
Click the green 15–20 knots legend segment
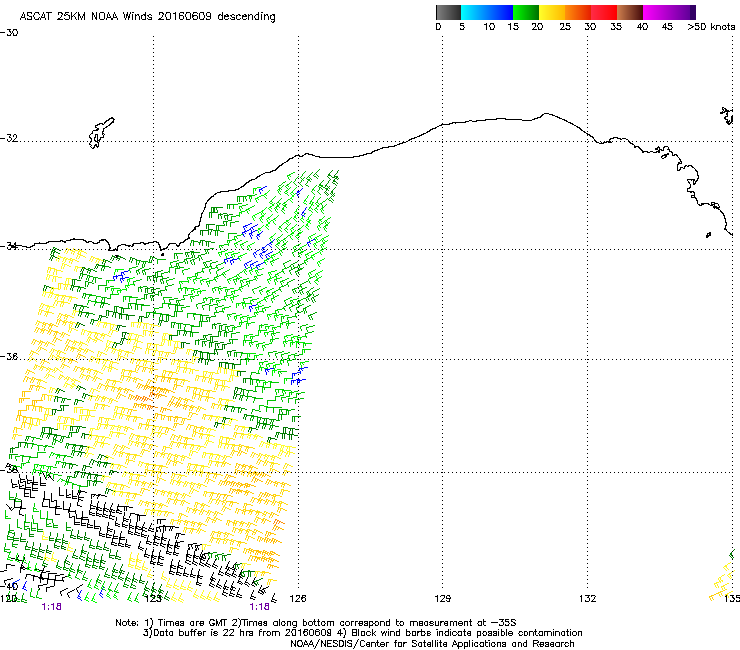point(526,12)
